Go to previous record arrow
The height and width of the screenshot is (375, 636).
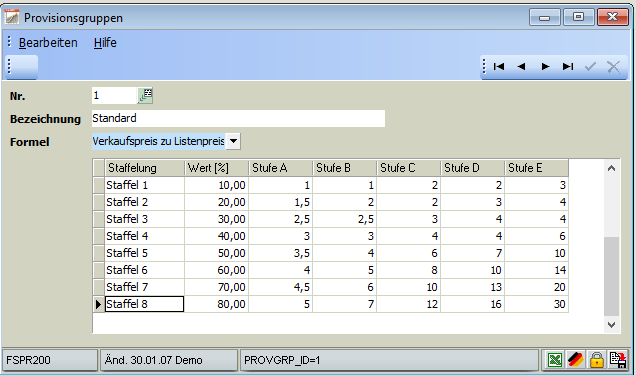(522, 66)
